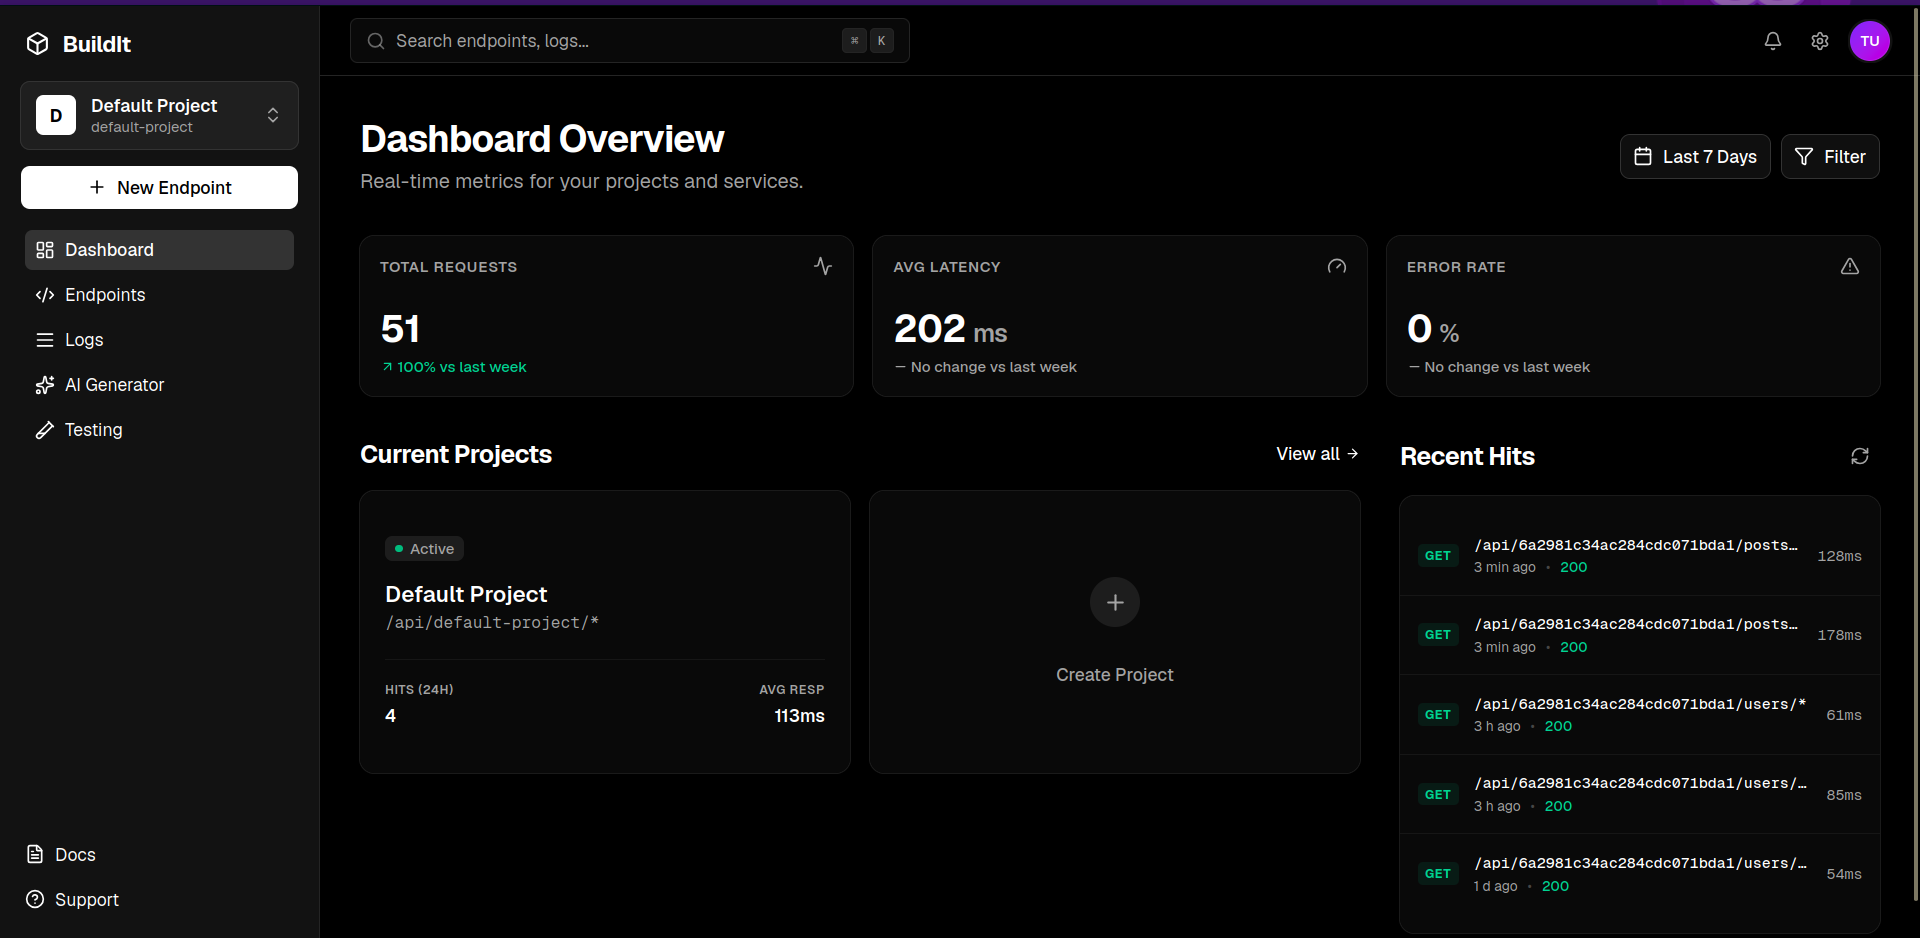Click the funnel icon in Filter button
Viewport: 1920px width, 938px height.
[x=1804, y=156]
